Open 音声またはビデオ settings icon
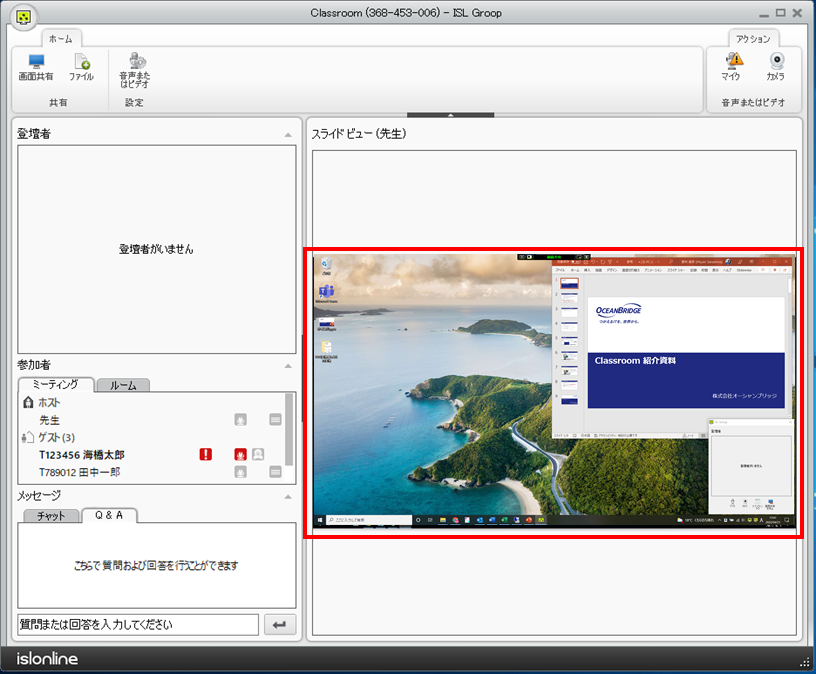This screenshot has height=674, width=816. [135, 70]
